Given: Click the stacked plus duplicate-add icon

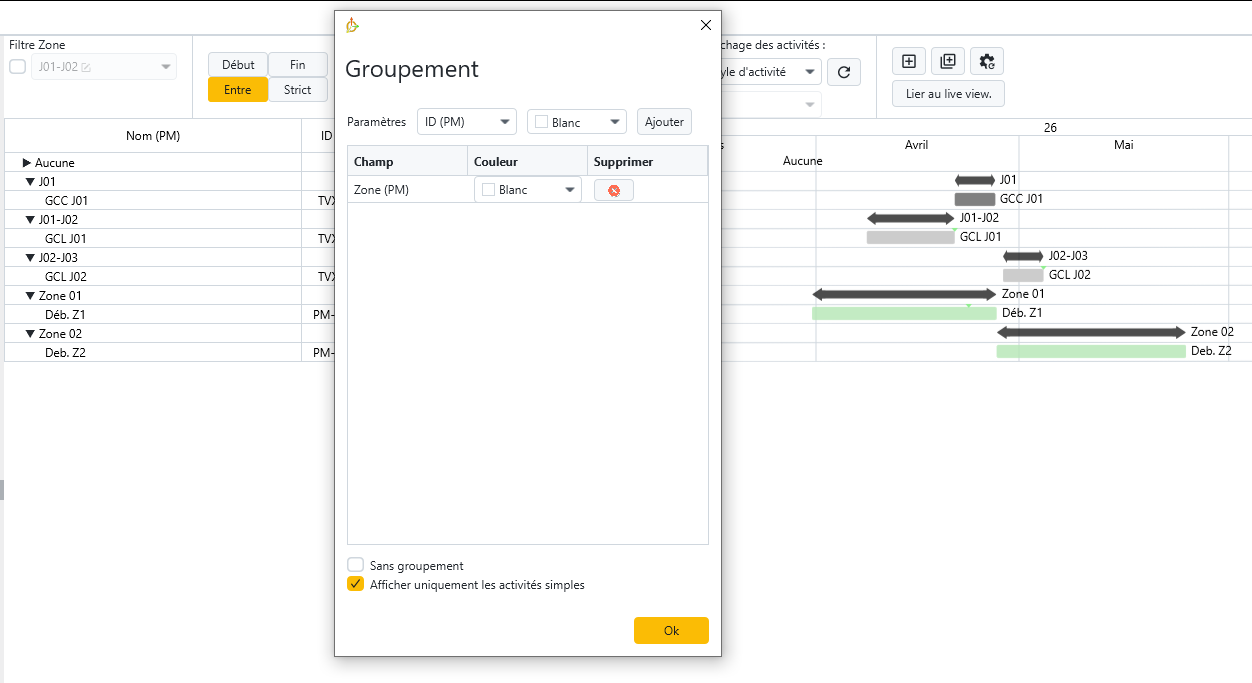Looking at the screenshot, I should [x=948, y=61].
